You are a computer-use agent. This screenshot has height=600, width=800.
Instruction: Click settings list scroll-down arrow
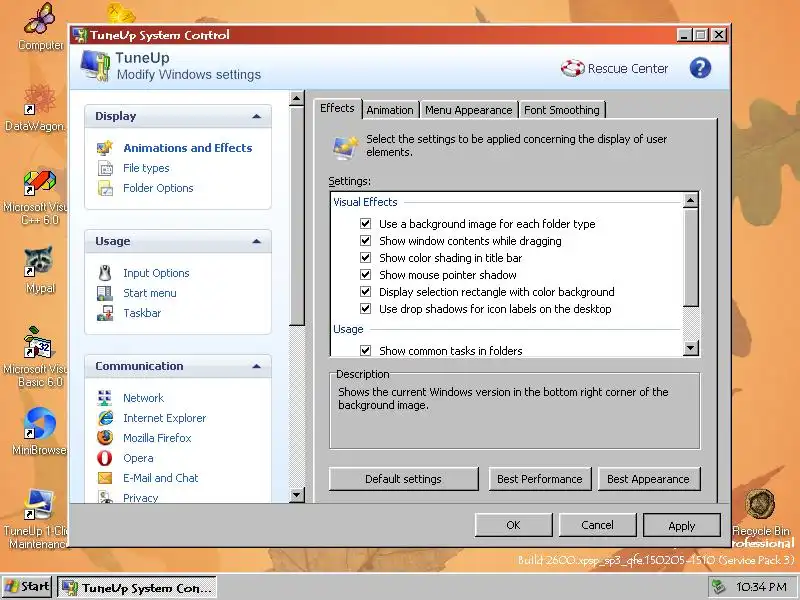tap(690, 348)
